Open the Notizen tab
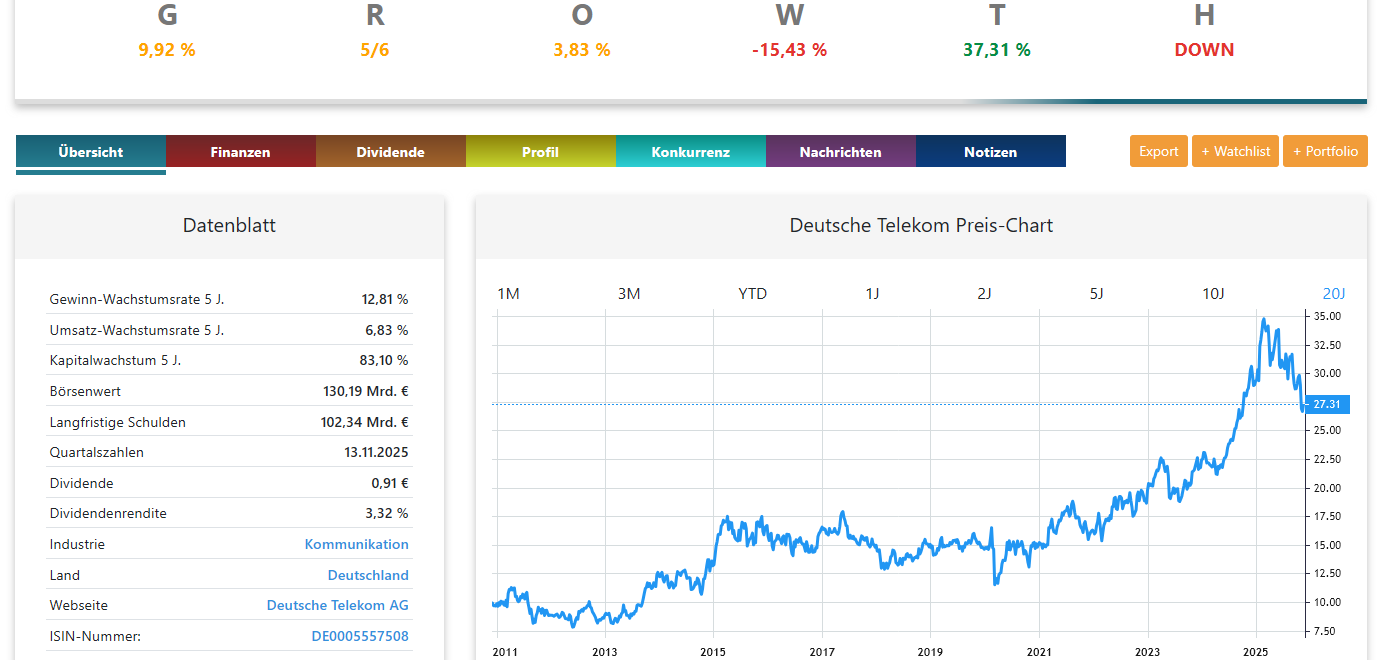The width and height of the screenshot is (1382, 660). pyautogui.click(x=990, y=152)
